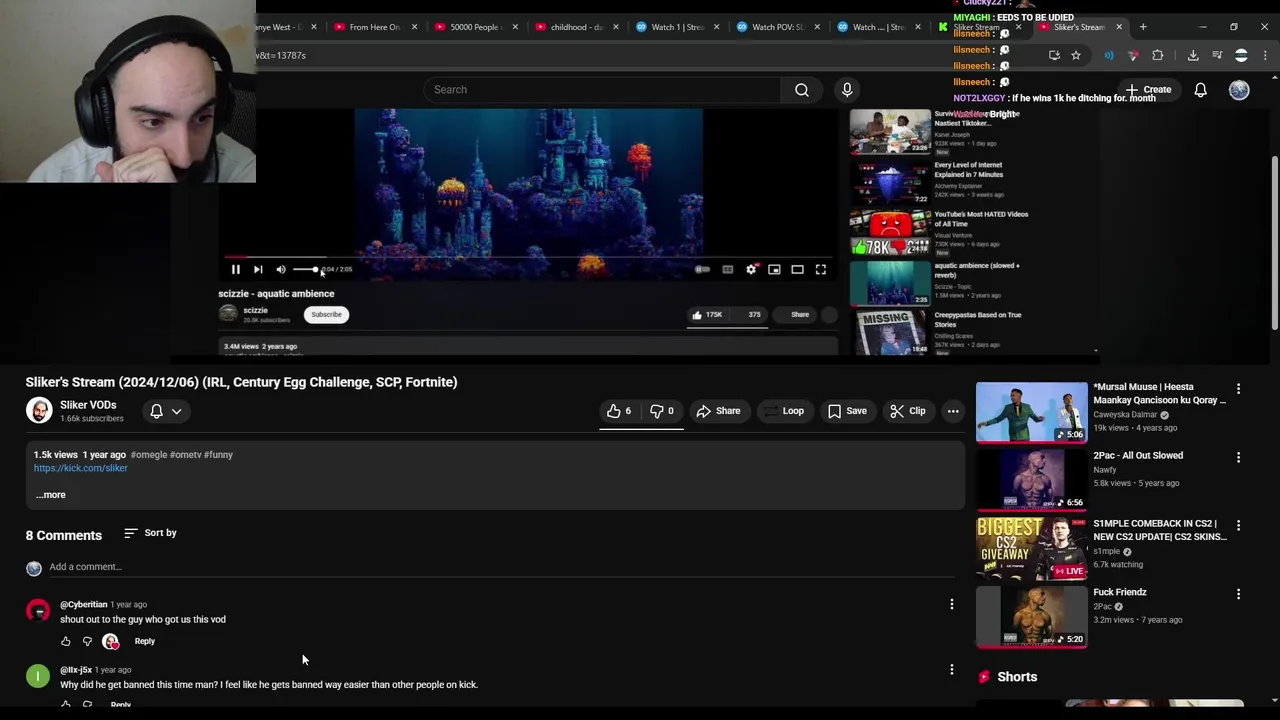
Task: Open menu for Fuck Friendz video
Action: (1238, 594)
